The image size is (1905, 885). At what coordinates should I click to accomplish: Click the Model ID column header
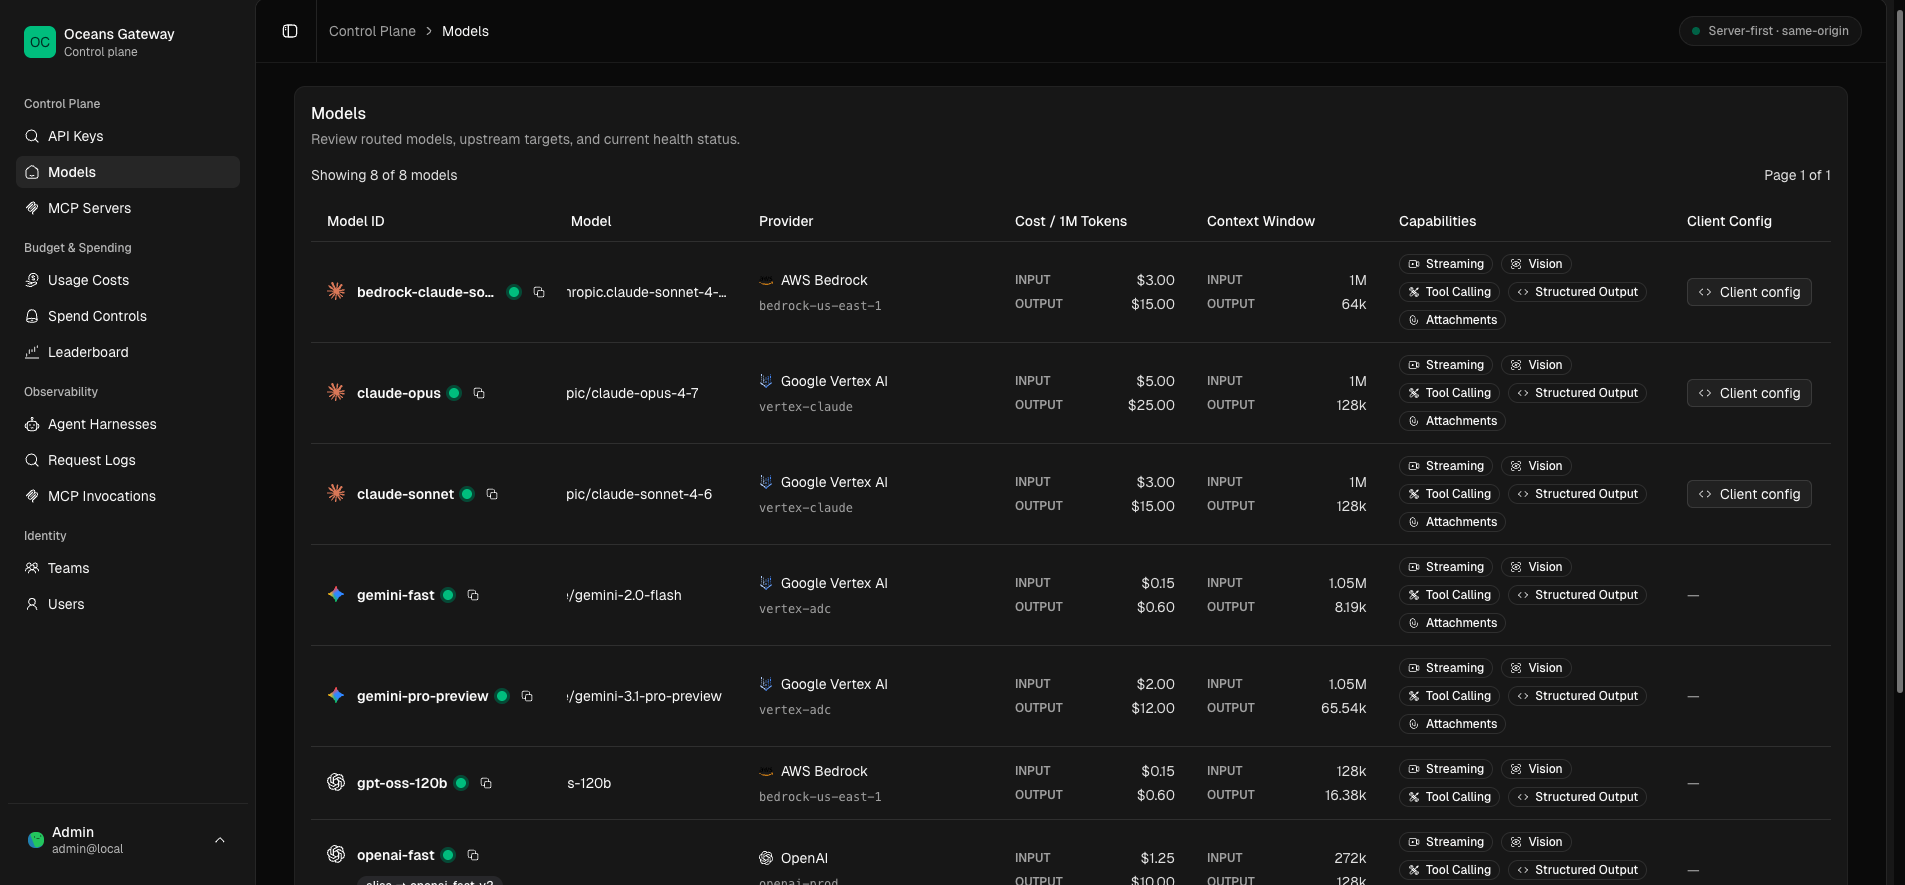pyautogui.click(x=356, y=221)
